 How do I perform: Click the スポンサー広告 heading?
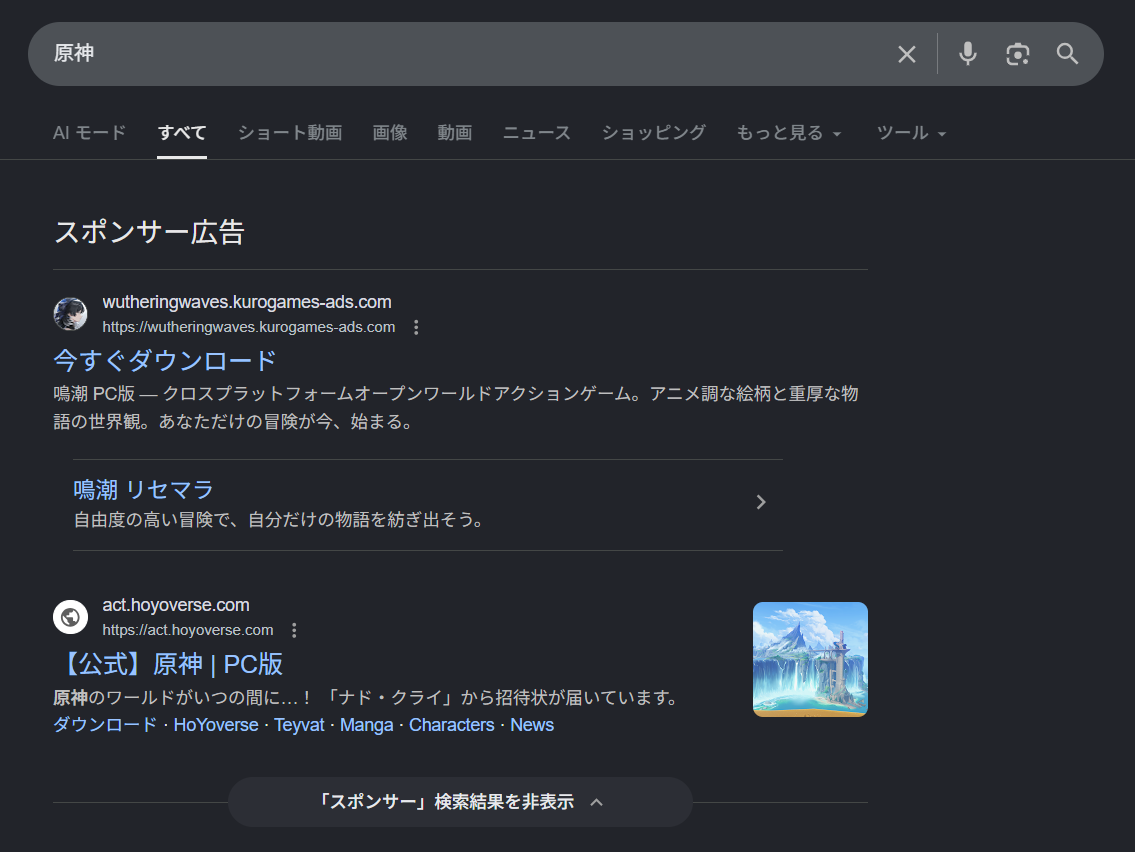[149, 232]
